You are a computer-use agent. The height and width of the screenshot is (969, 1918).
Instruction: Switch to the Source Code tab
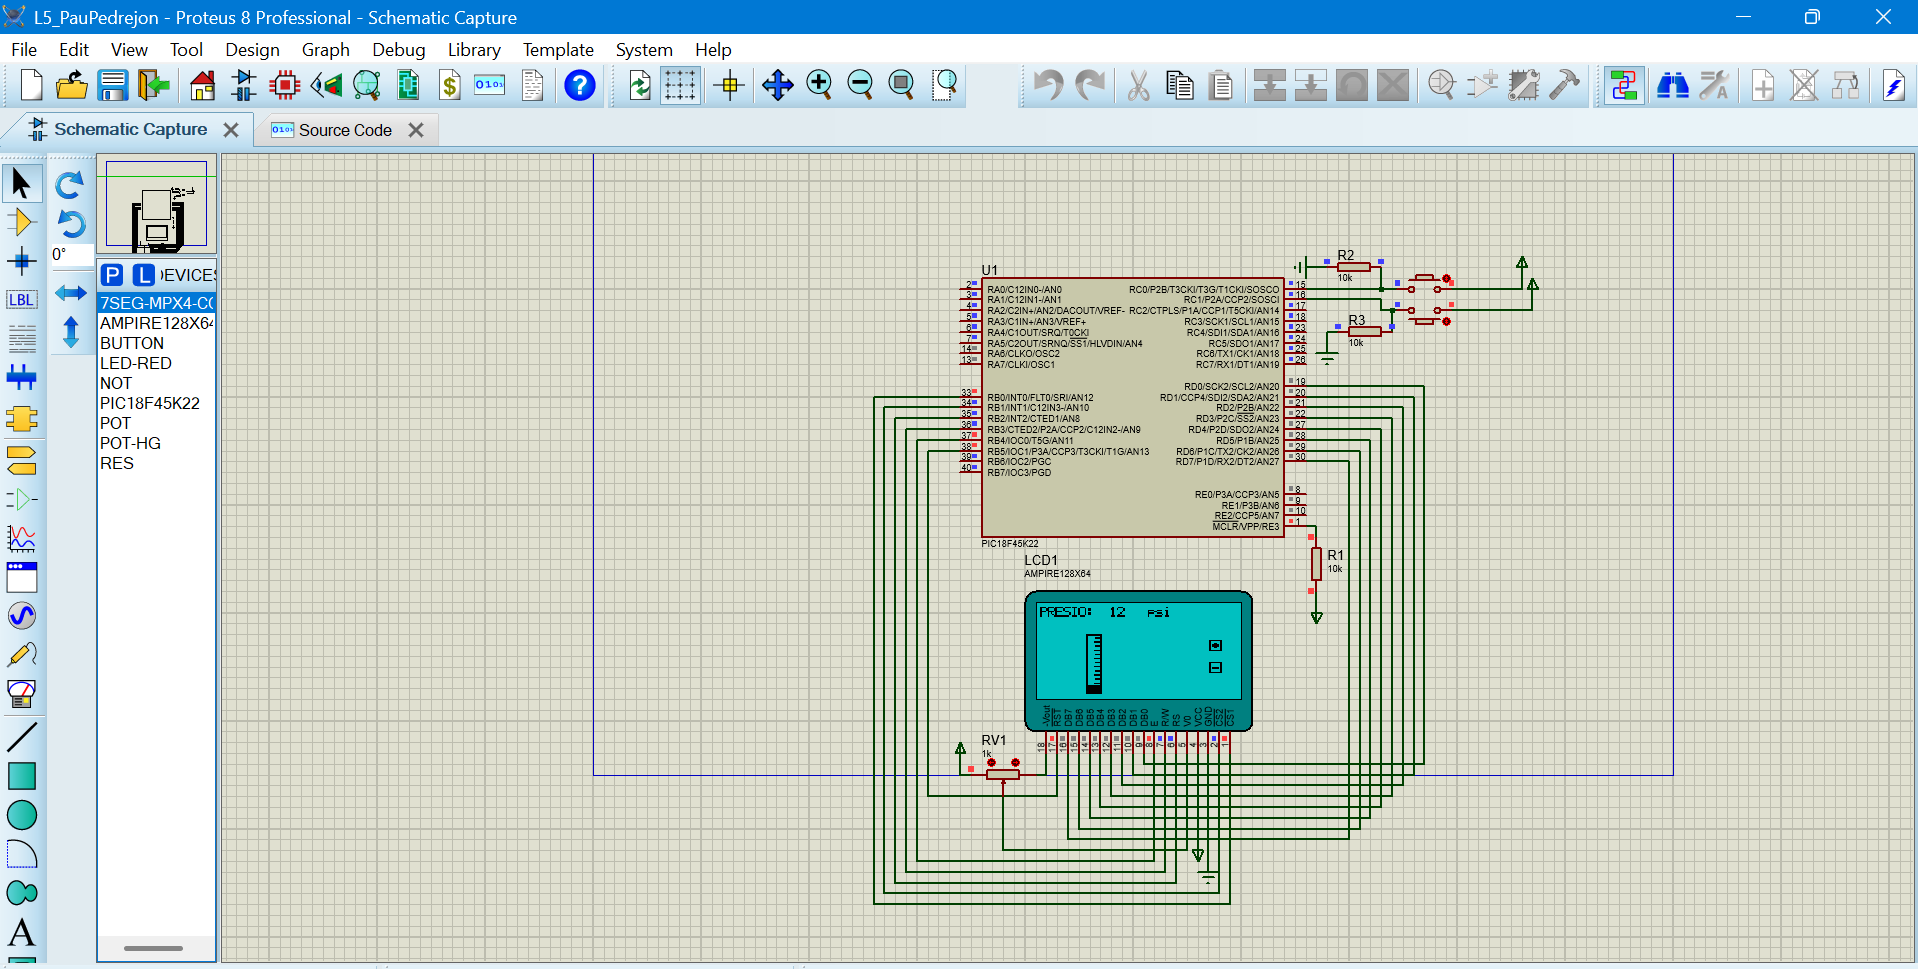pos(345,130)
